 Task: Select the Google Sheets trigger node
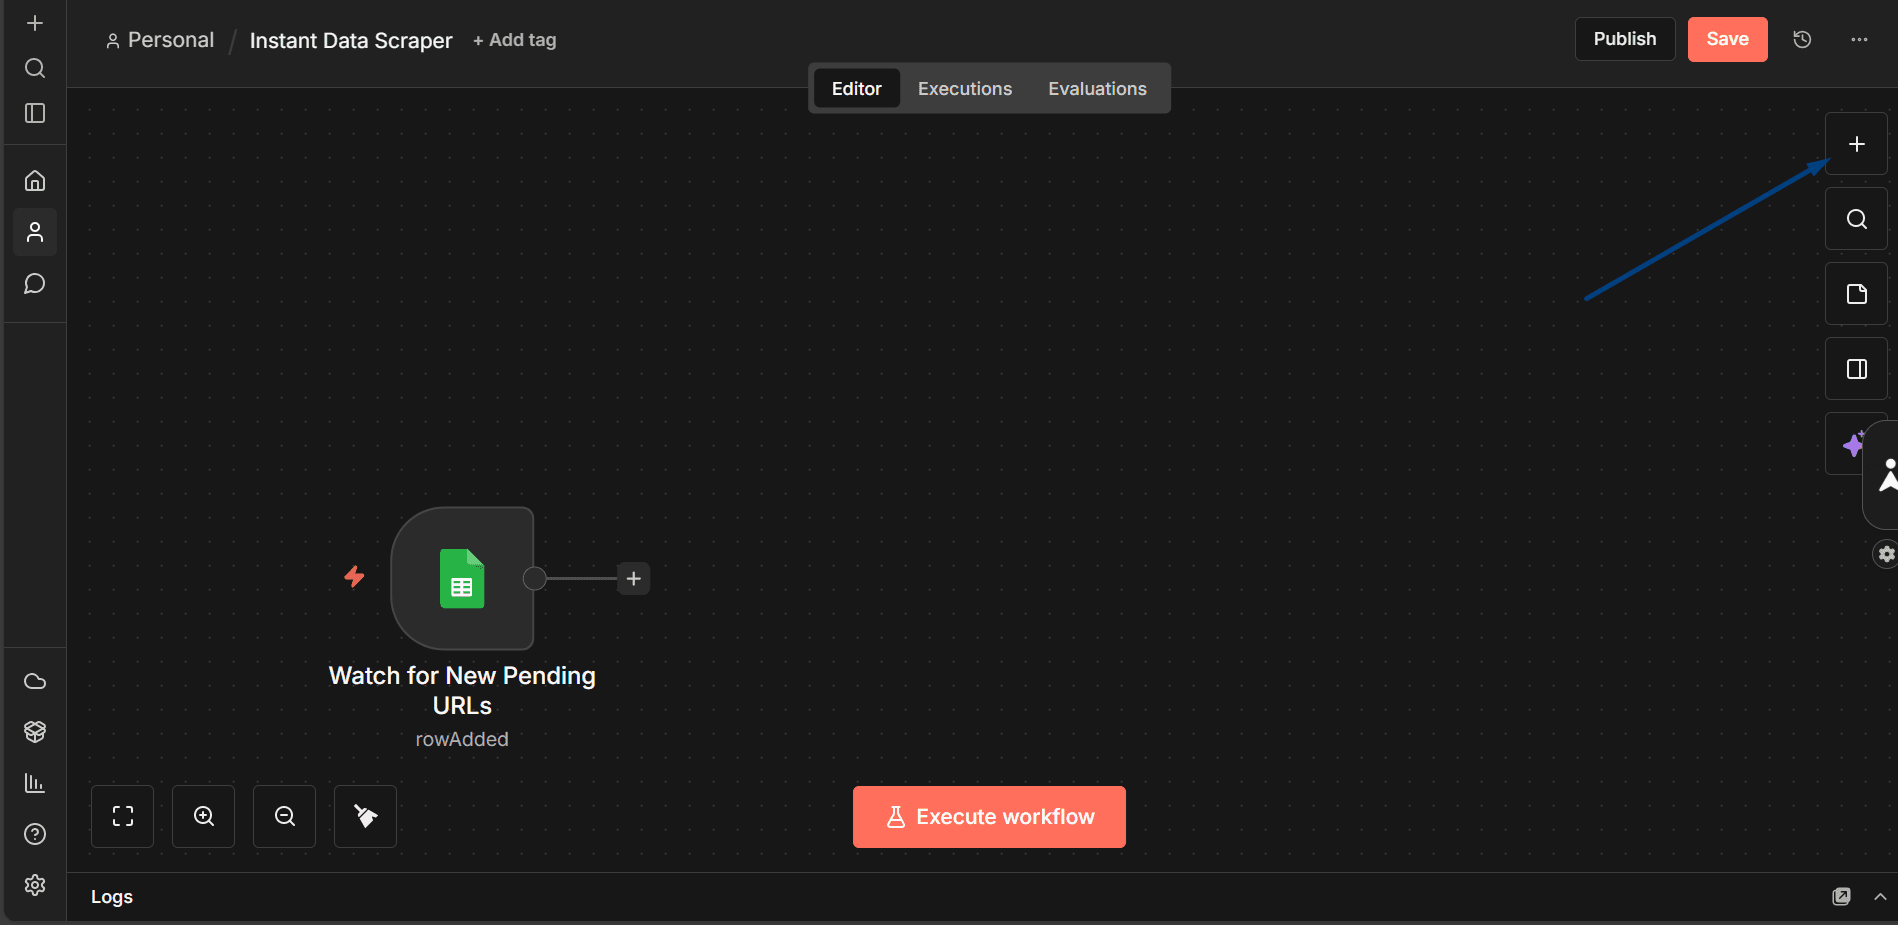(x=462, y=578)
